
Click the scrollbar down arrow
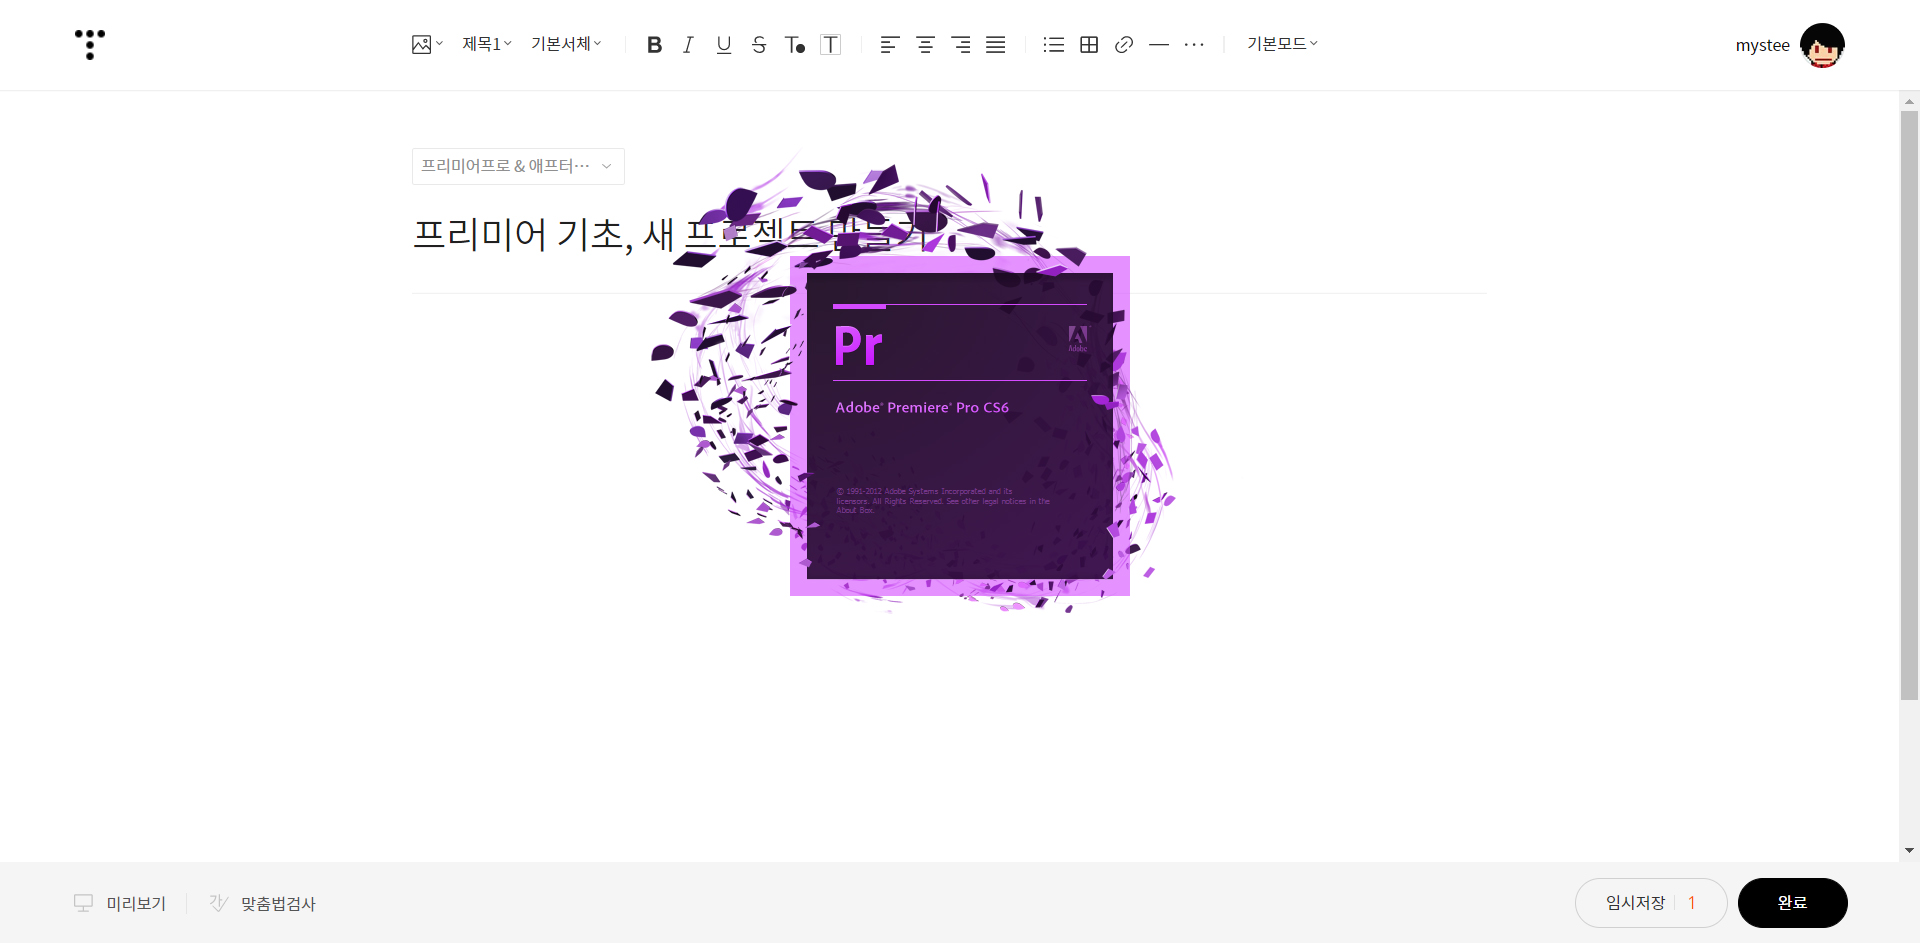click(x=1909, y=851)
